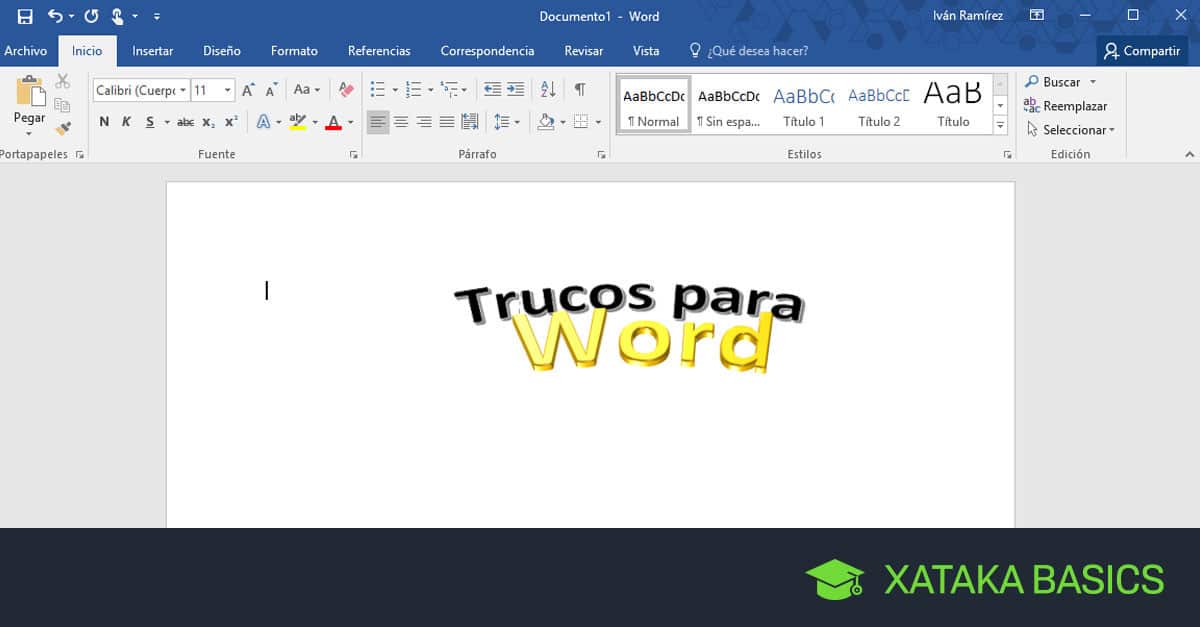This screenshot has height=627, width=1200.
Task: Open the font size dropdown
Action: pyautogui.click(x=228, y=89)
